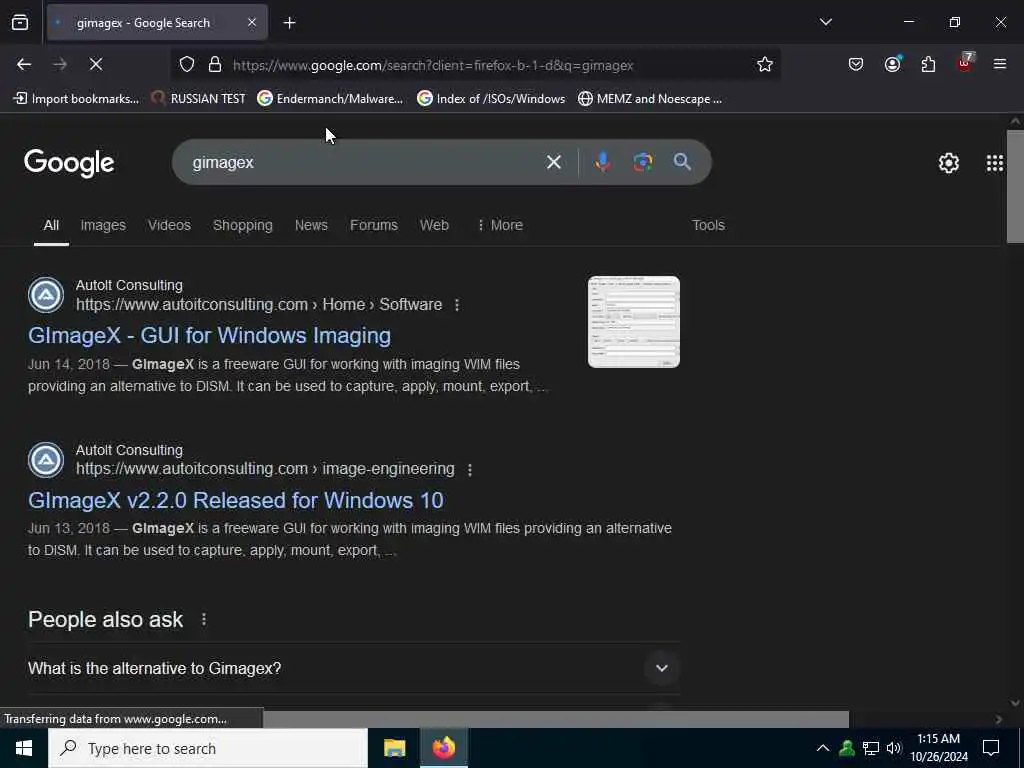Open Endermanch/Malware bookmark

tap(330, 99)
